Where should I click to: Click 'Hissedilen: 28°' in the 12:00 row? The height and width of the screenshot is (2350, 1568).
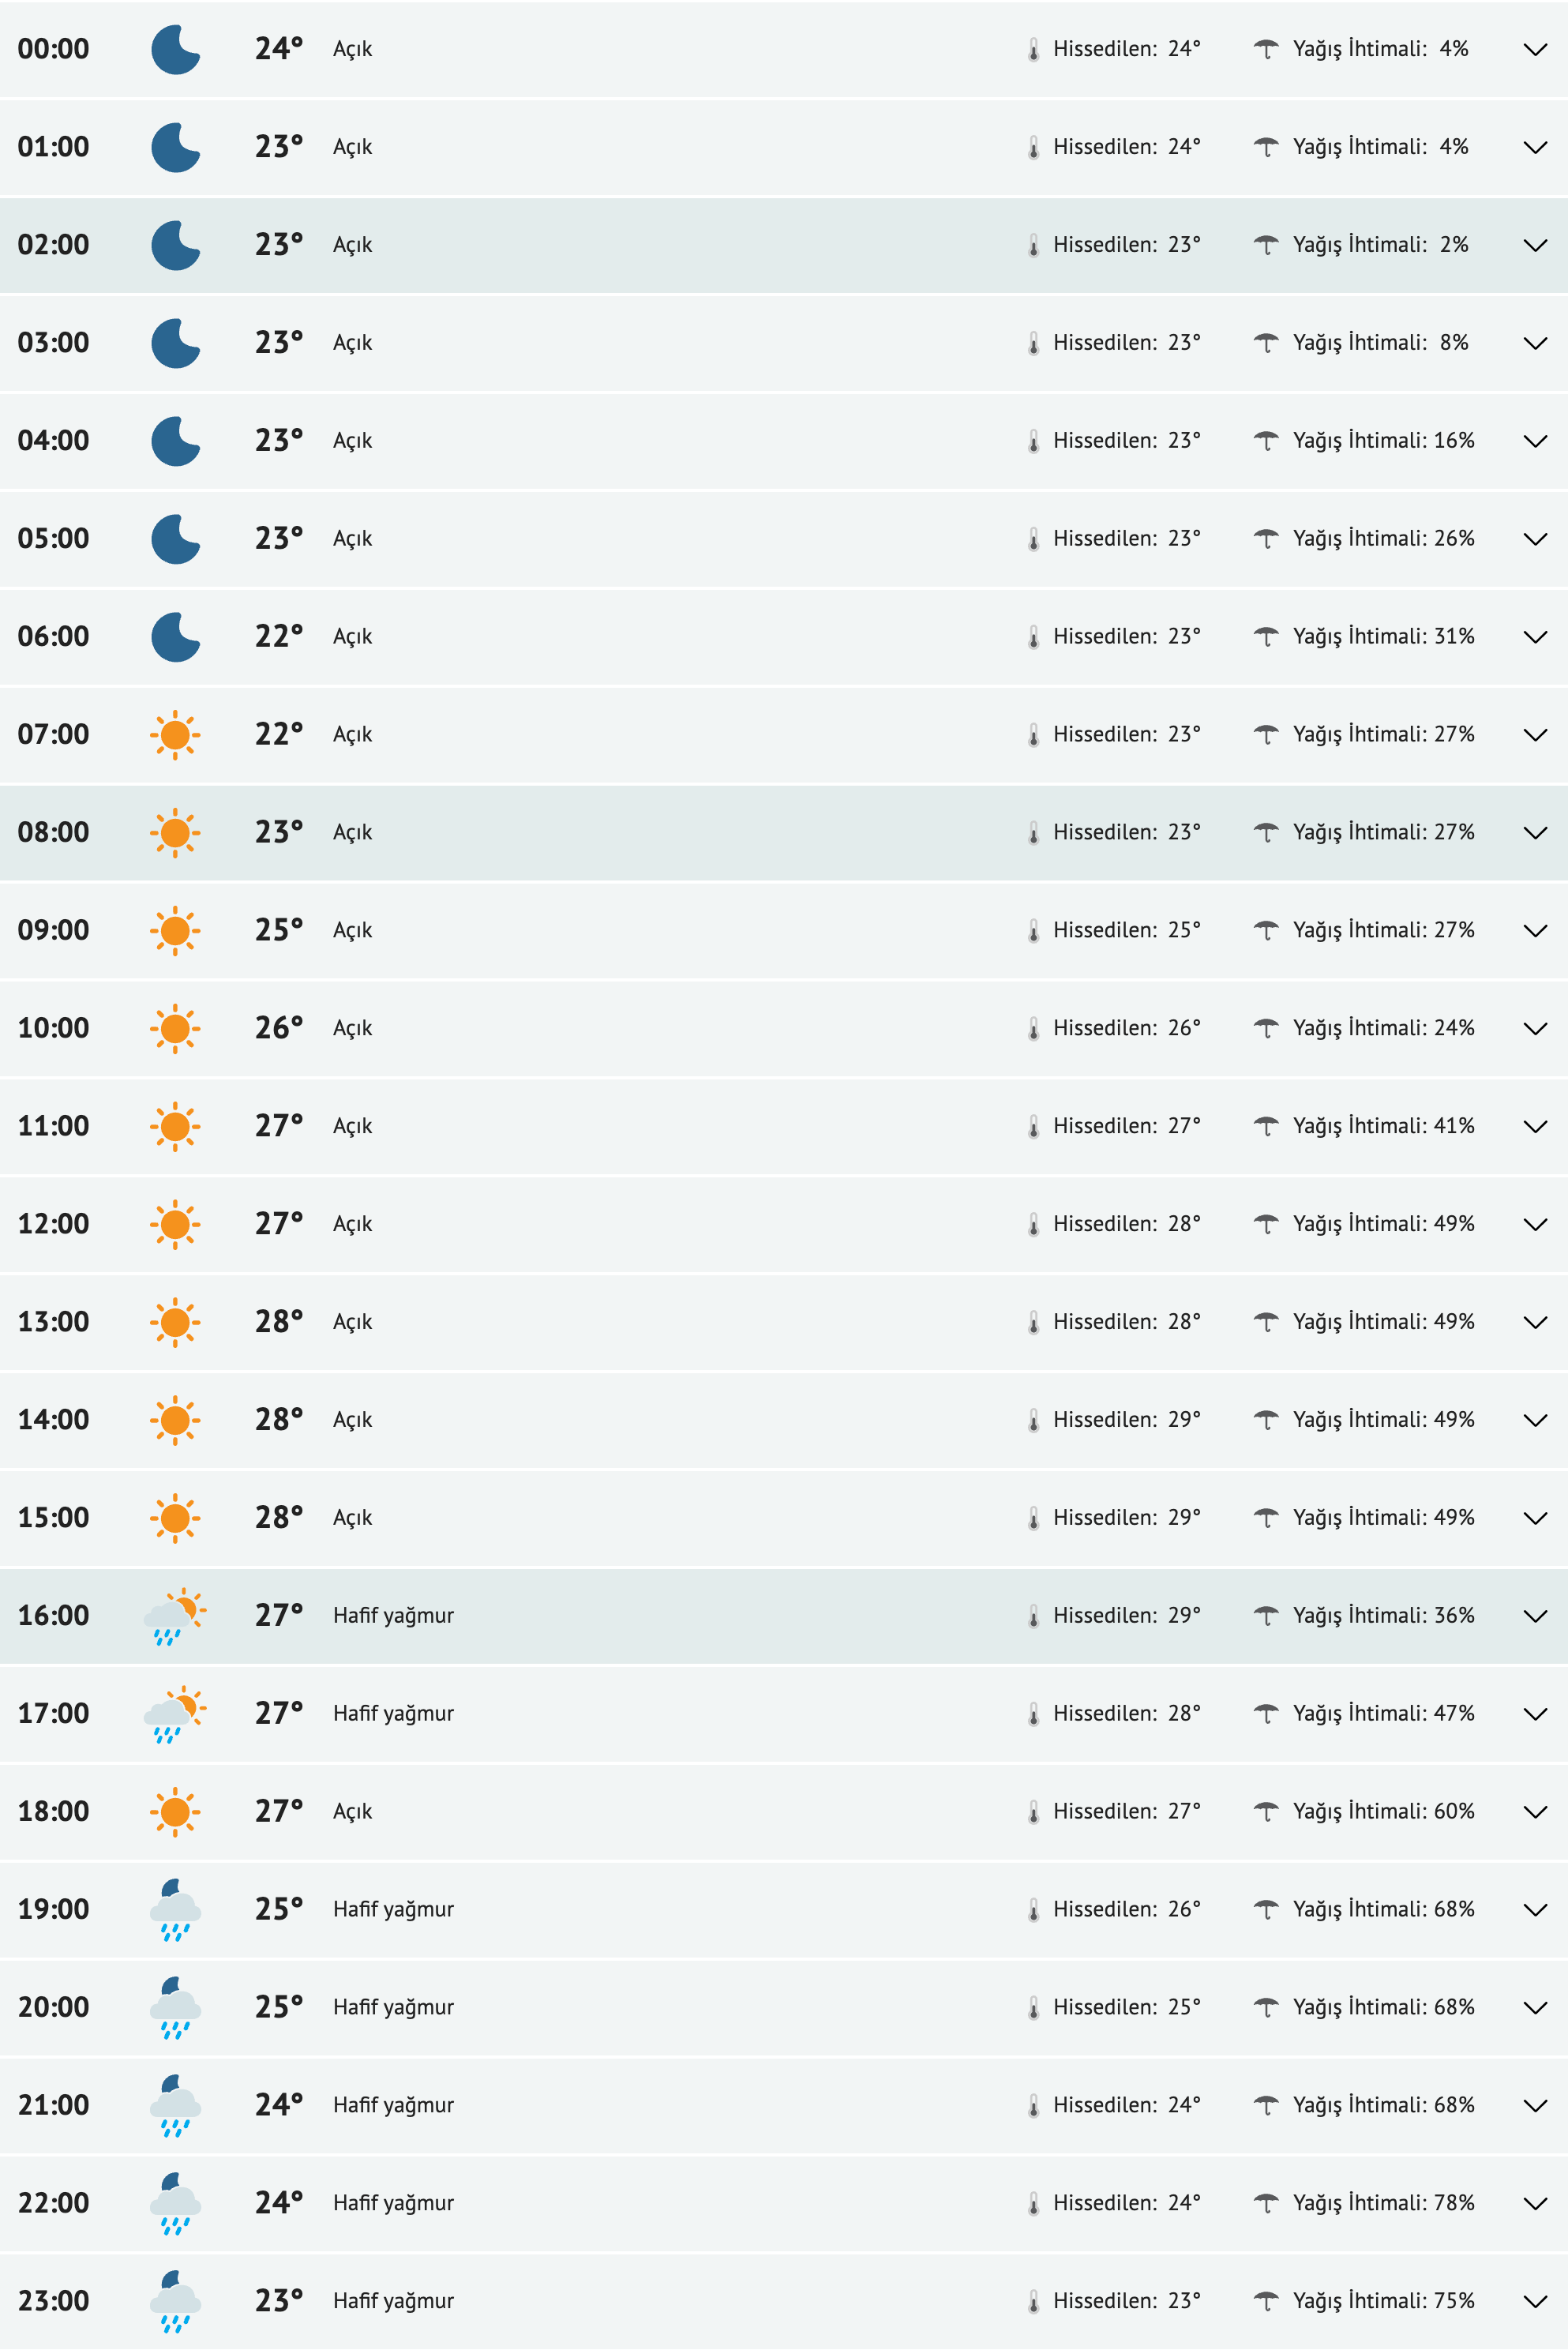pos(1126,1224)
